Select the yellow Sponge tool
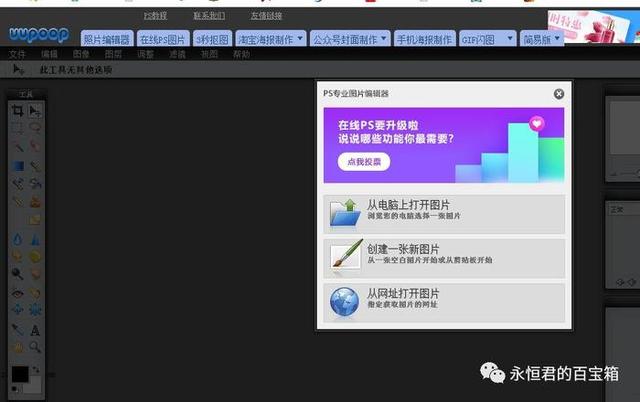Viewport: 640px width, 402px height. tap(35, 256)
